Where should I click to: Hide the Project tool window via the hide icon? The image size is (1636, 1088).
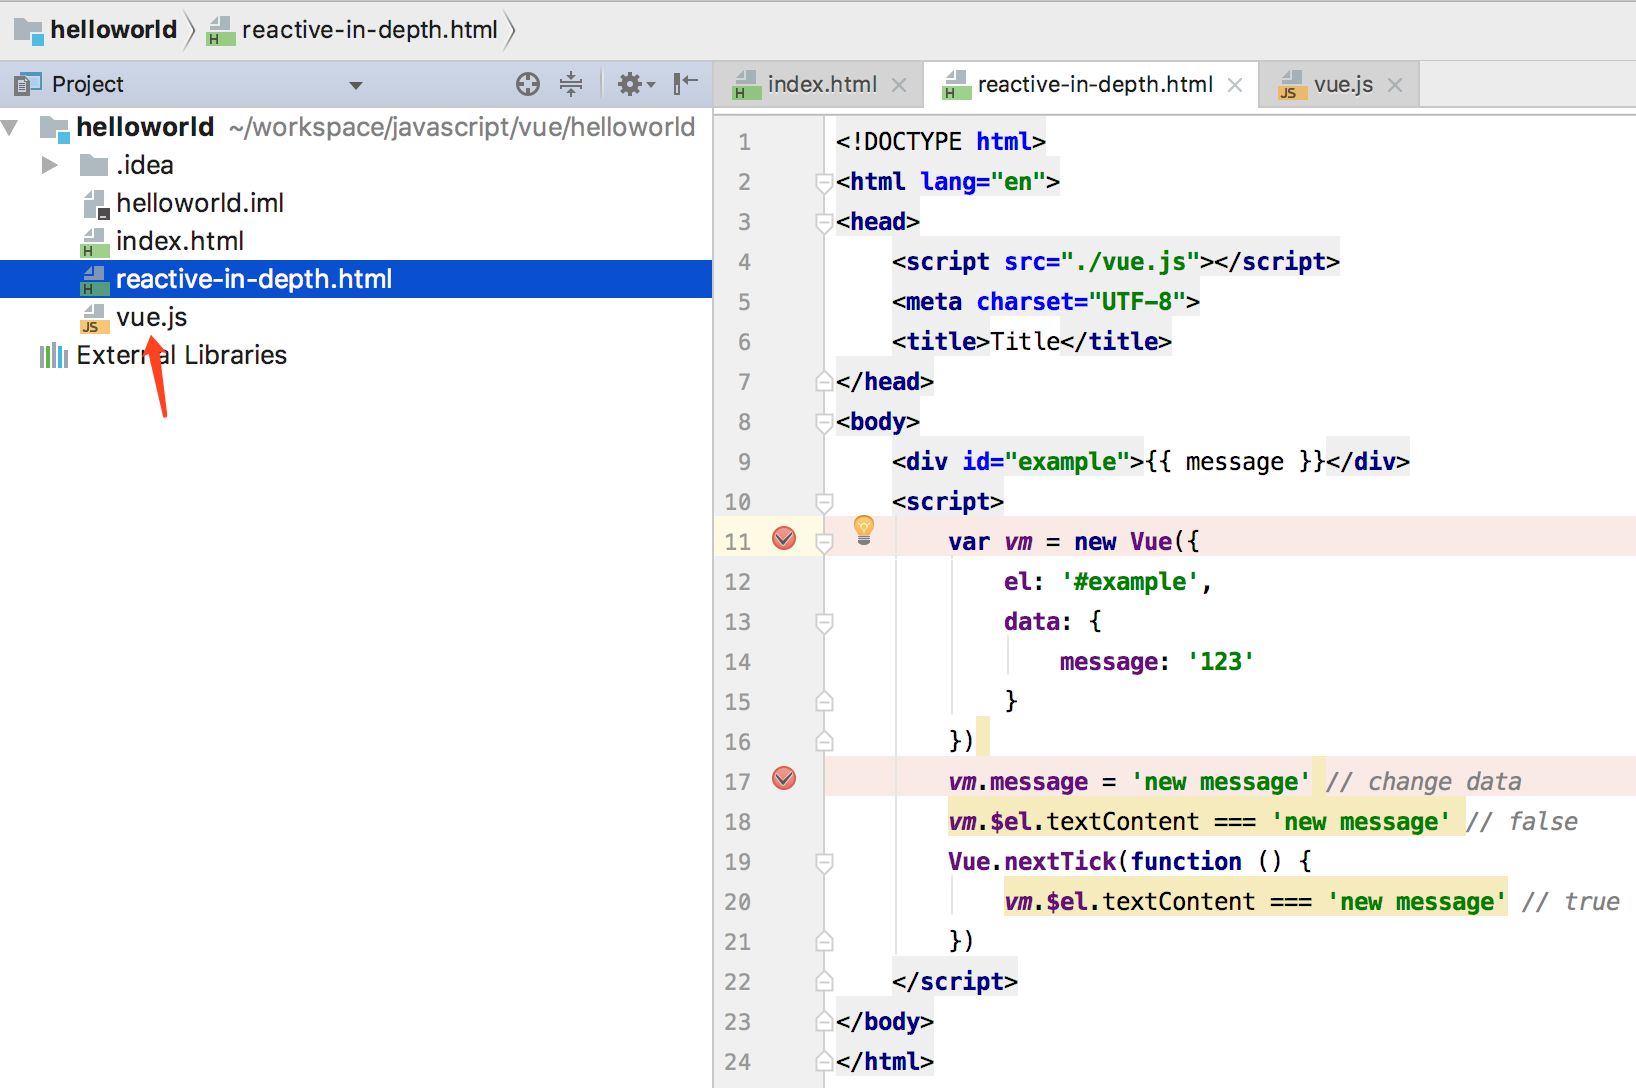[x=685, y=84]
